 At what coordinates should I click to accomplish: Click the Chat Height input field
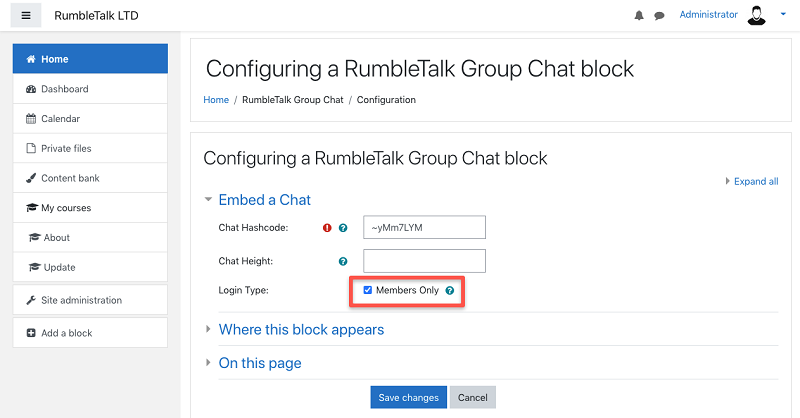pyautogui.click(x=424, y=261)
